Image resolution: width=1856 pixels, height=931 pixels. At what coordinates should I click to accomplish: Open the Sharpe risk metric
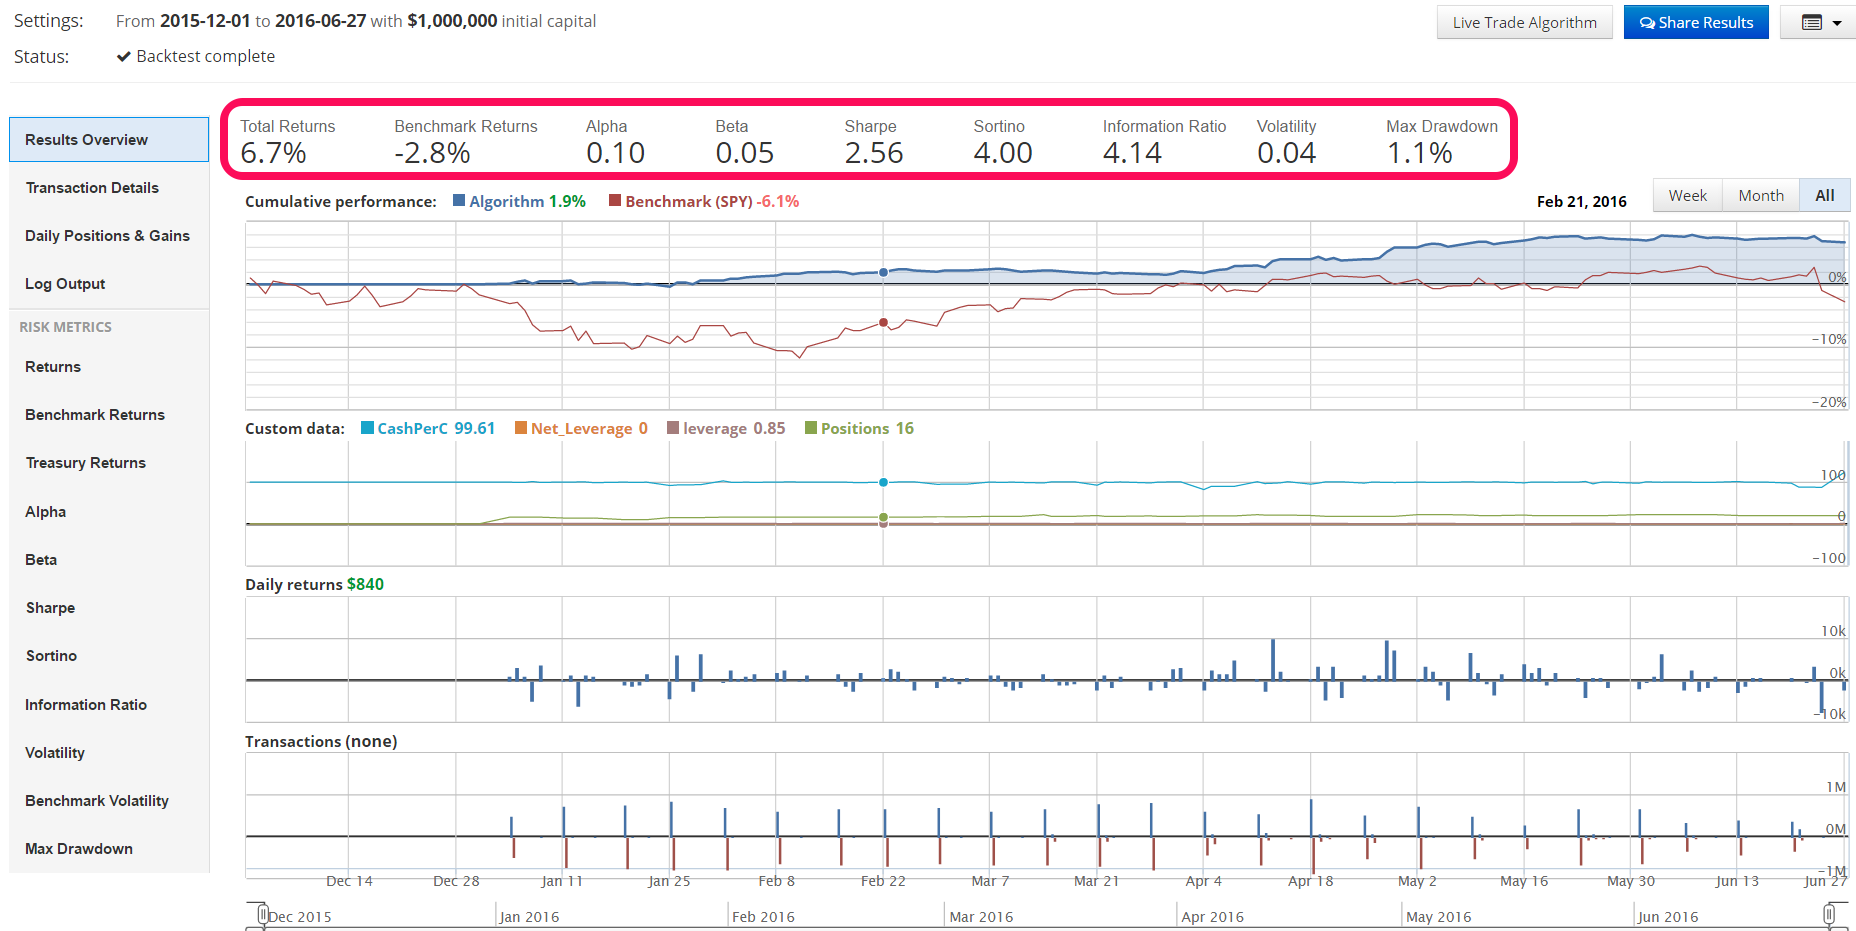pos(50,607)
